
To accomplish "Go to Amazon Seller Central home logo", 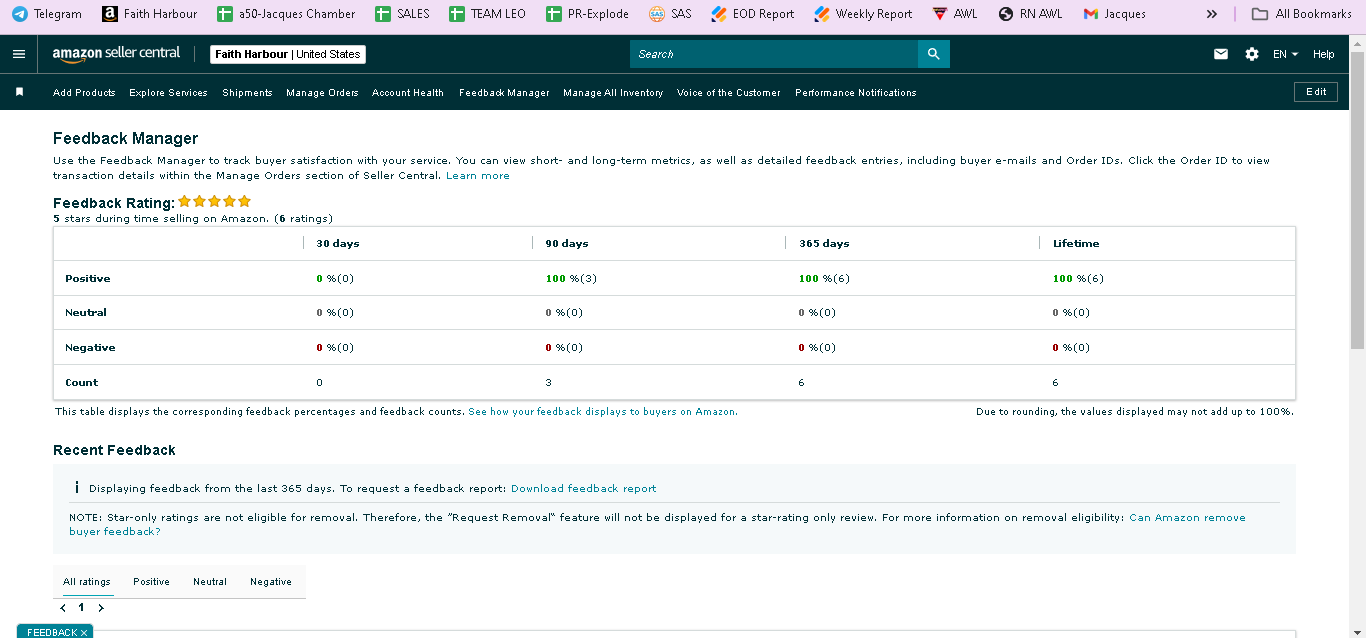I will click(117, 53).
